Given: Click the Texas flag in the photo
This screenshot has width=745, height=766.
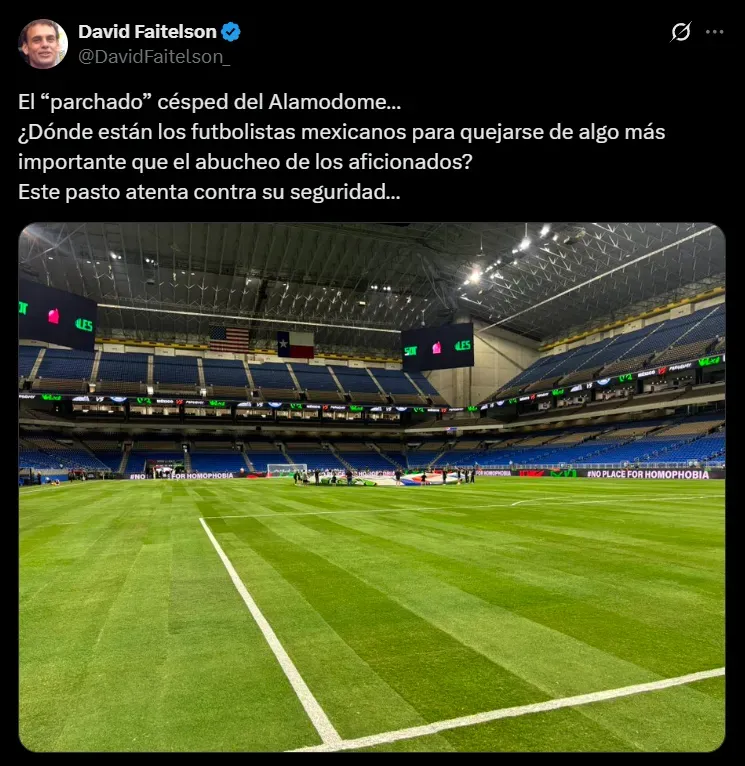Looking at the screenshot, I should pyautogui.click(x=296, y=345).
